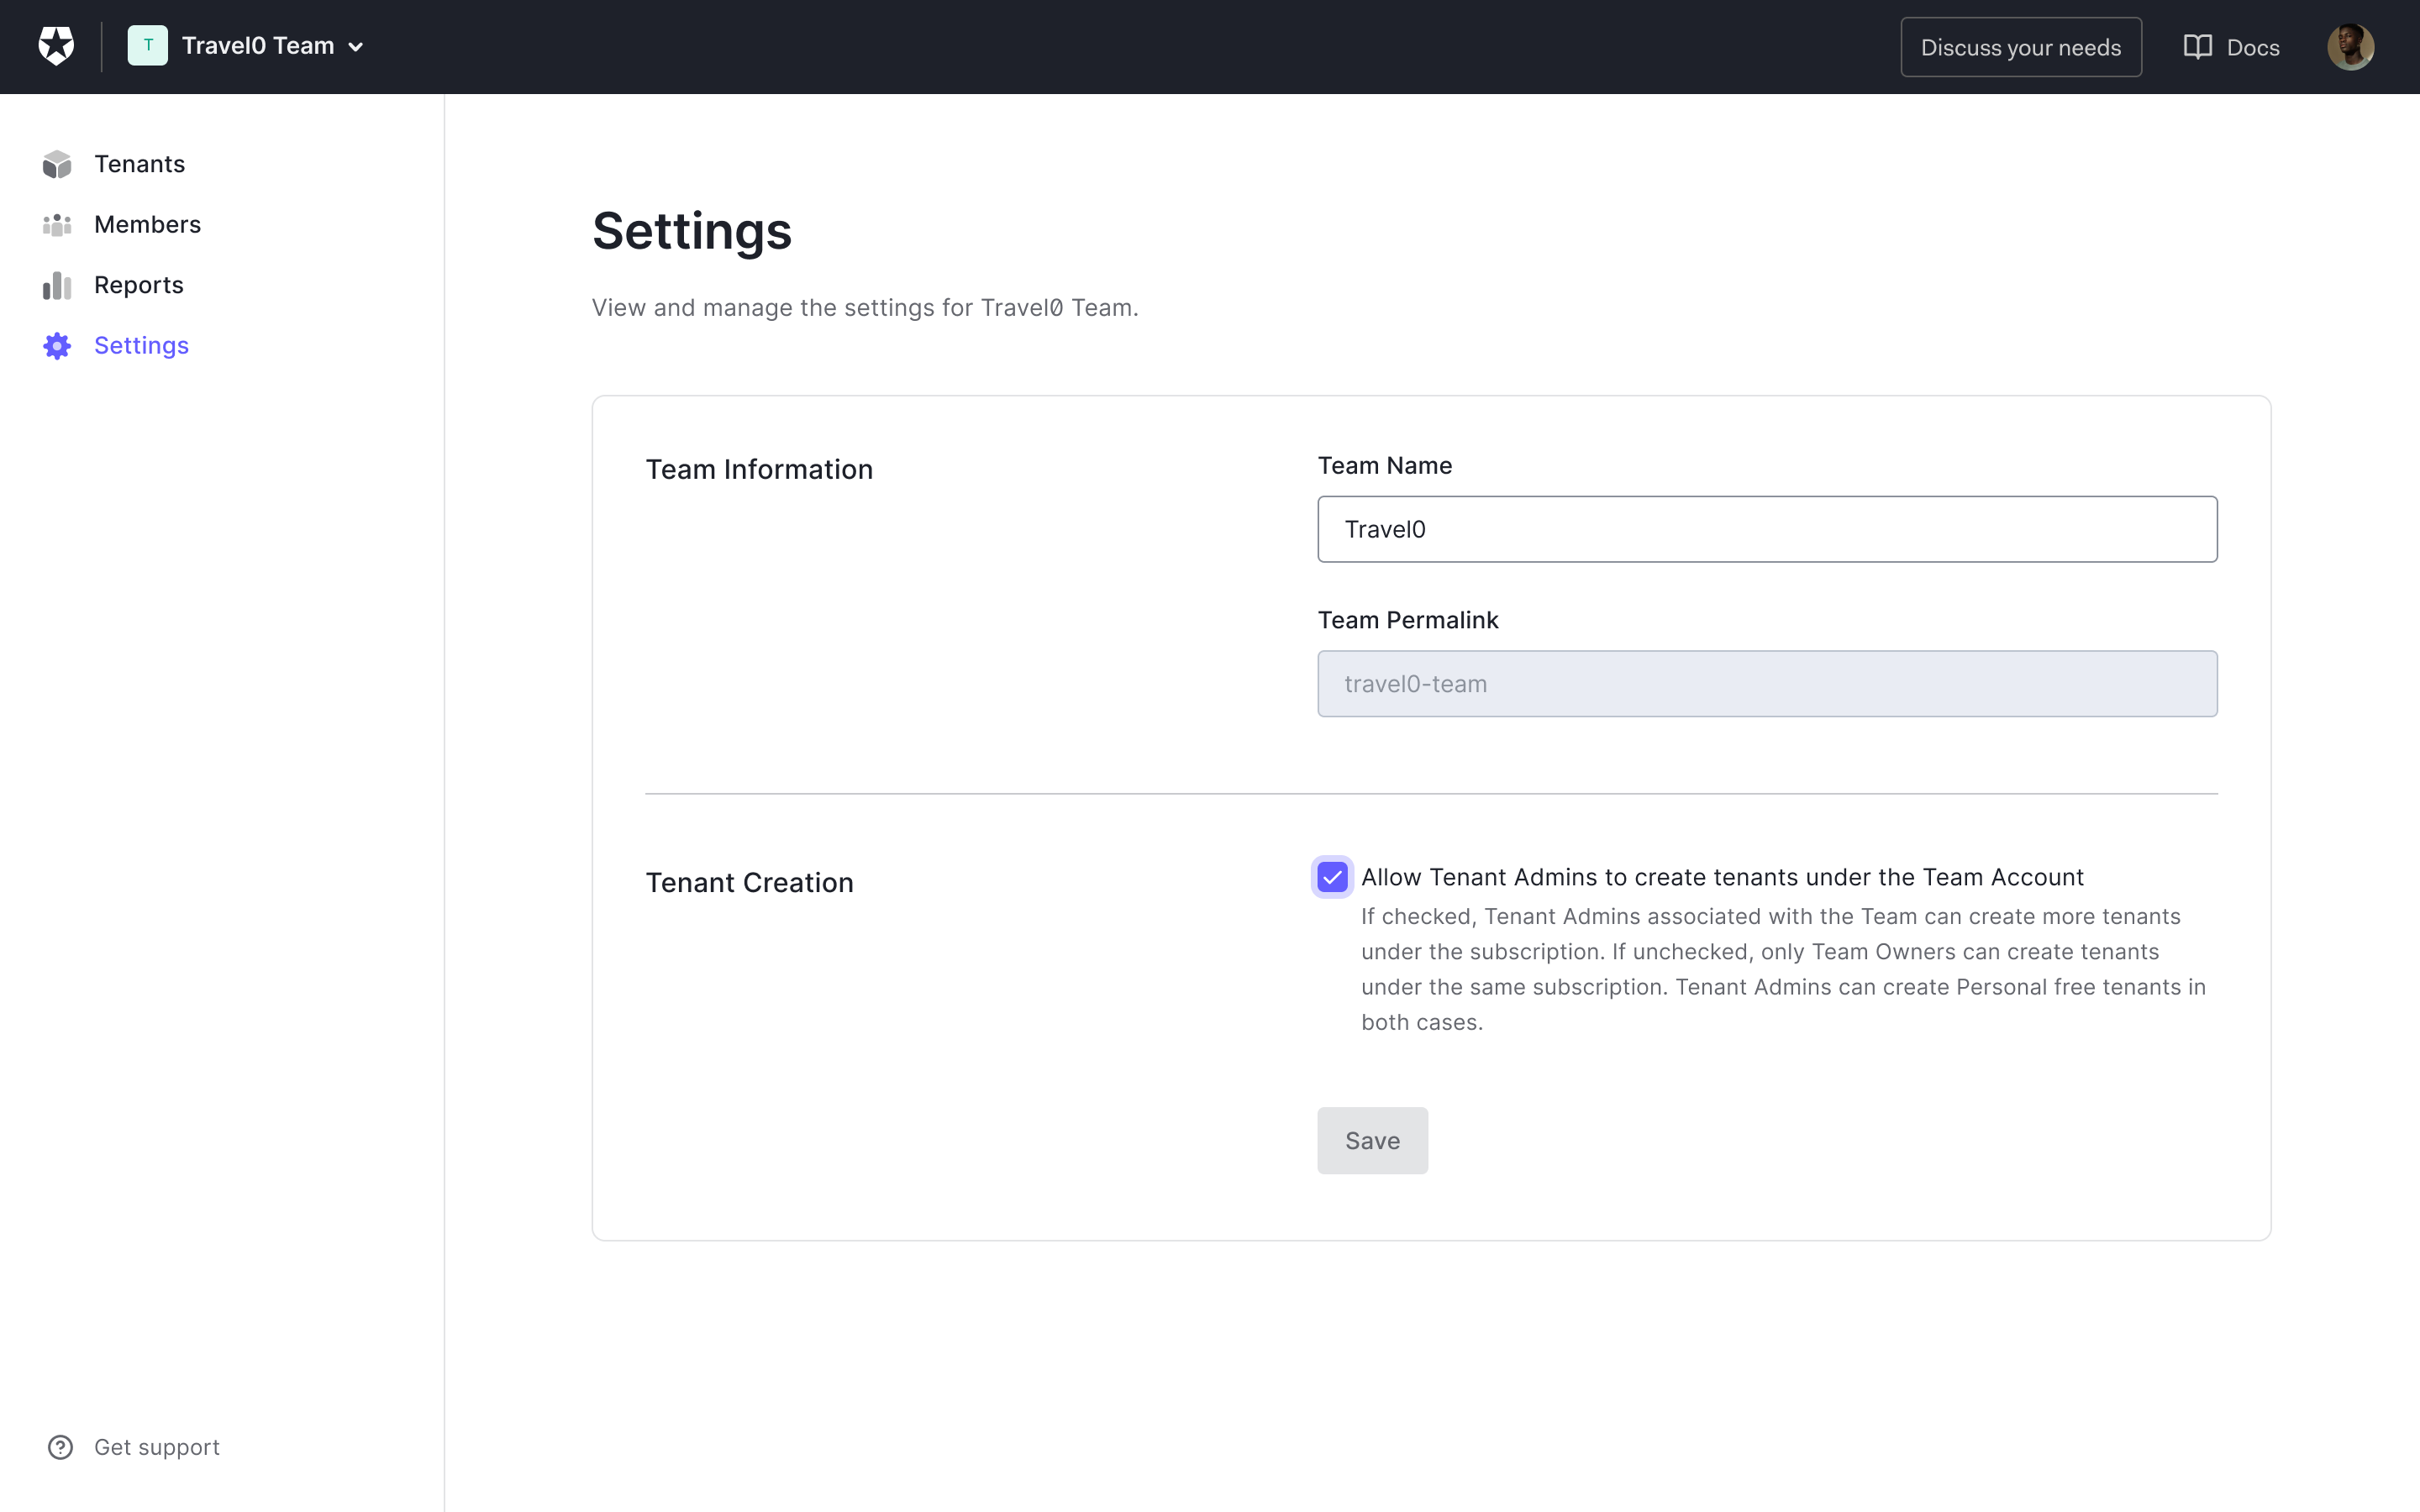Click the Settings gear icon in sidebar
Screen dimensions: 2420x1512
[x=57, y=345]
